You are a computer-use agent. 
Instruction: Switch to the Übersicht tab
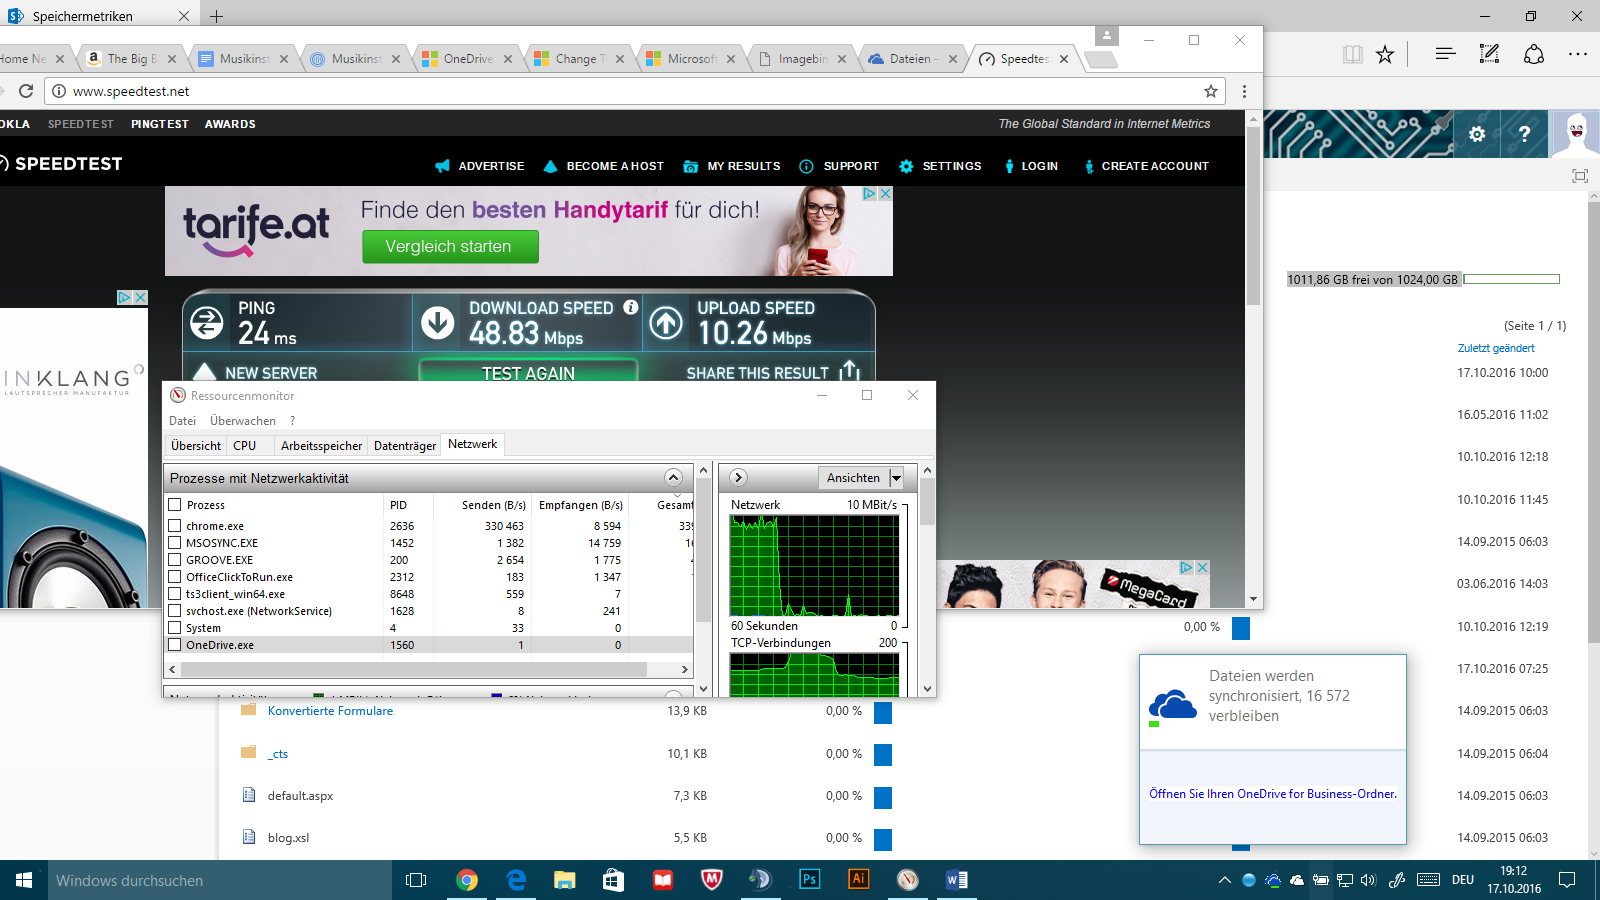click(x=196, y=446)
